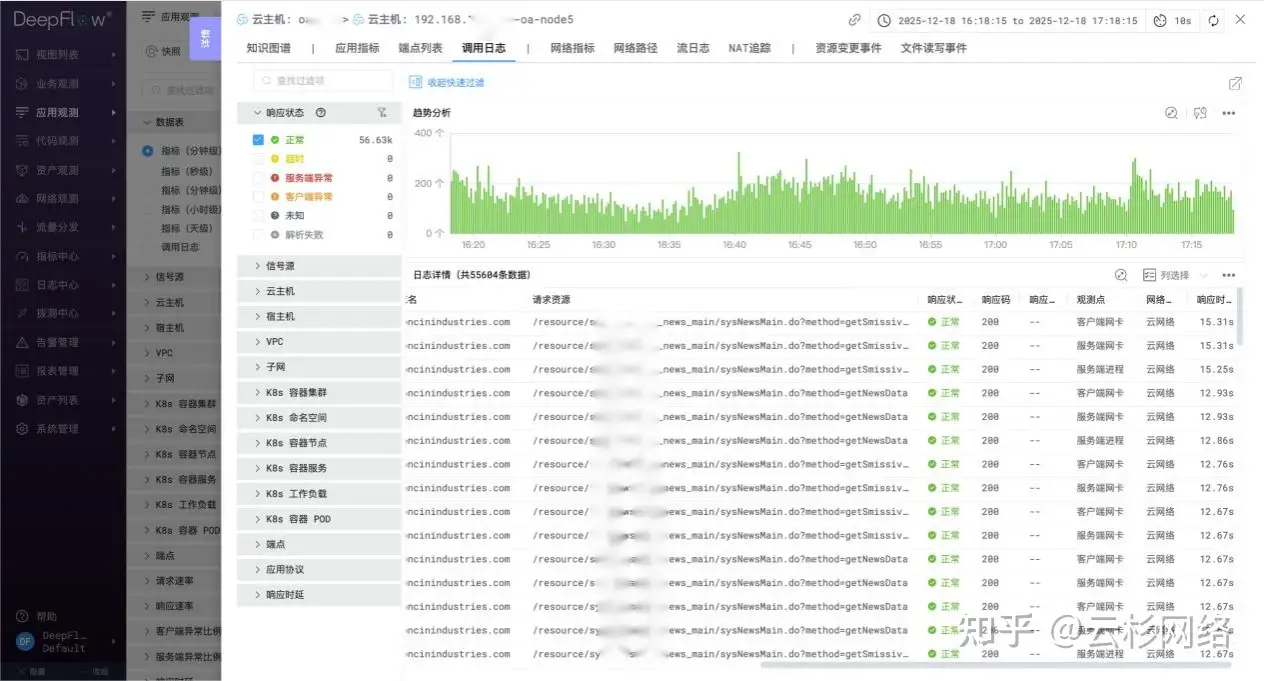This screenshot has height=681, width=1264.
Task: Click the 指标中心 gauge icon in sidebar
Action: [x=22, y=256]
